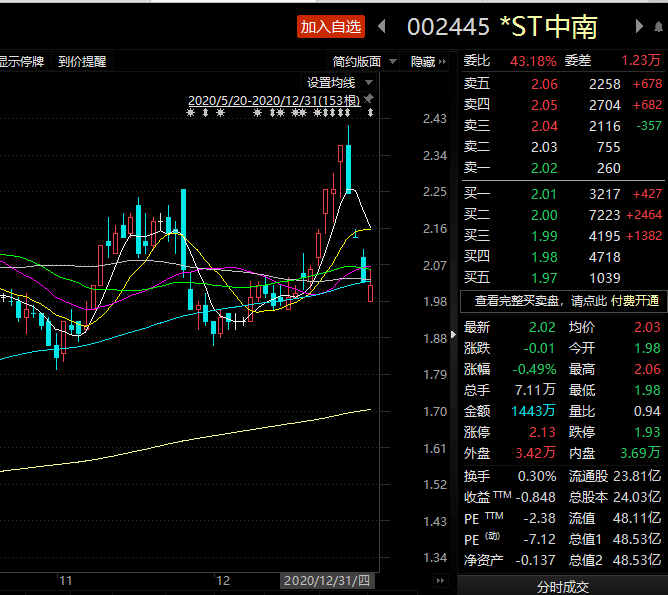Image resolution: width=668 pixels, height=595 pixels.
Task: Click the 加入自选 add-to-watchlist button
Action: point(331,27)
